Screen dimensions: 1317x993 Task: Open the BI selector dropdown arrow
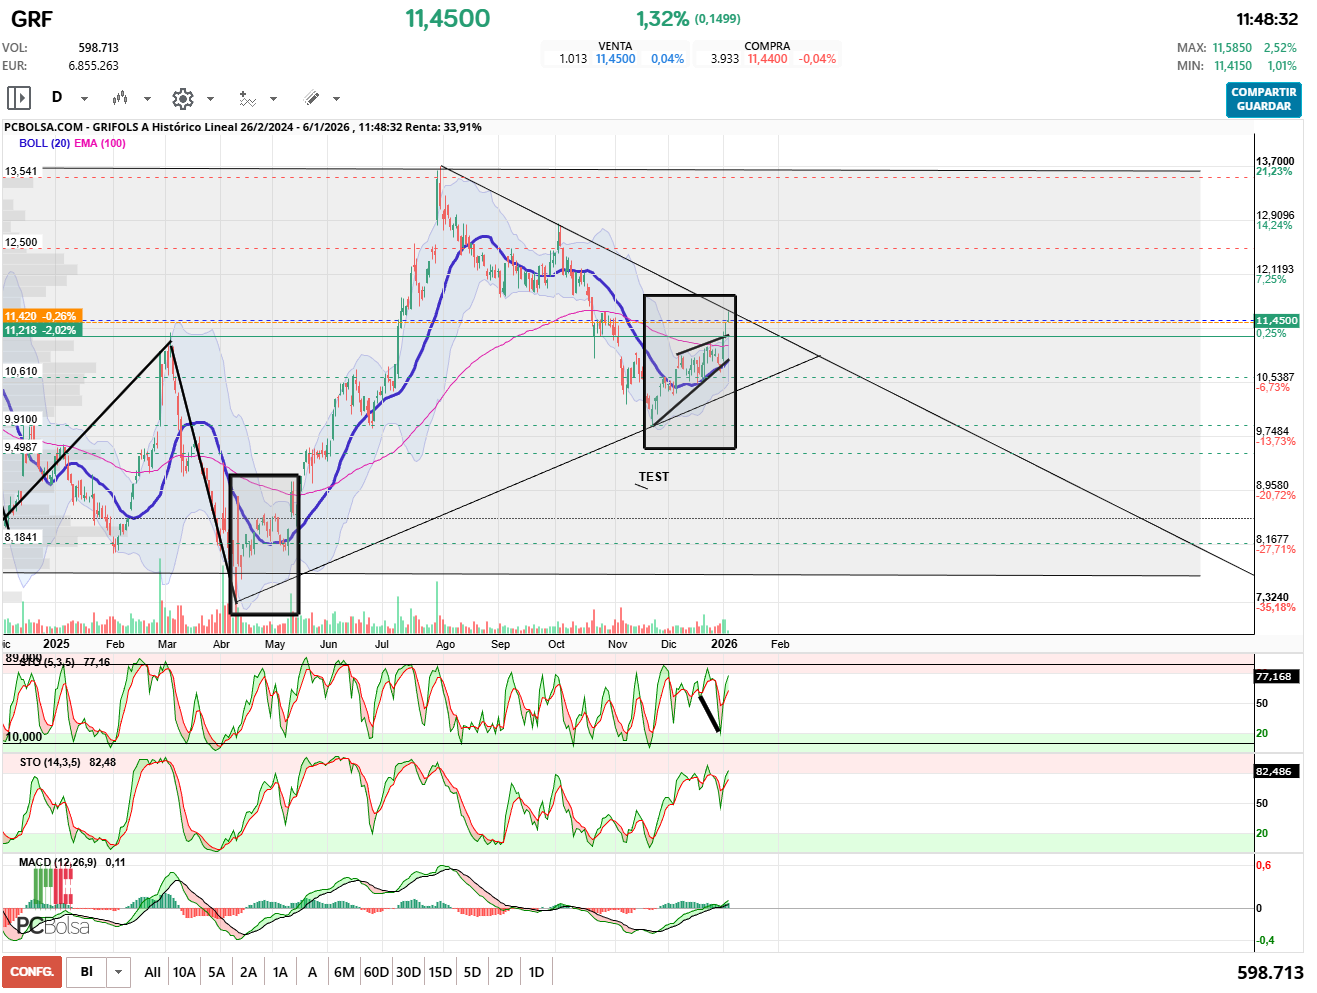click(x=119, y=972)
